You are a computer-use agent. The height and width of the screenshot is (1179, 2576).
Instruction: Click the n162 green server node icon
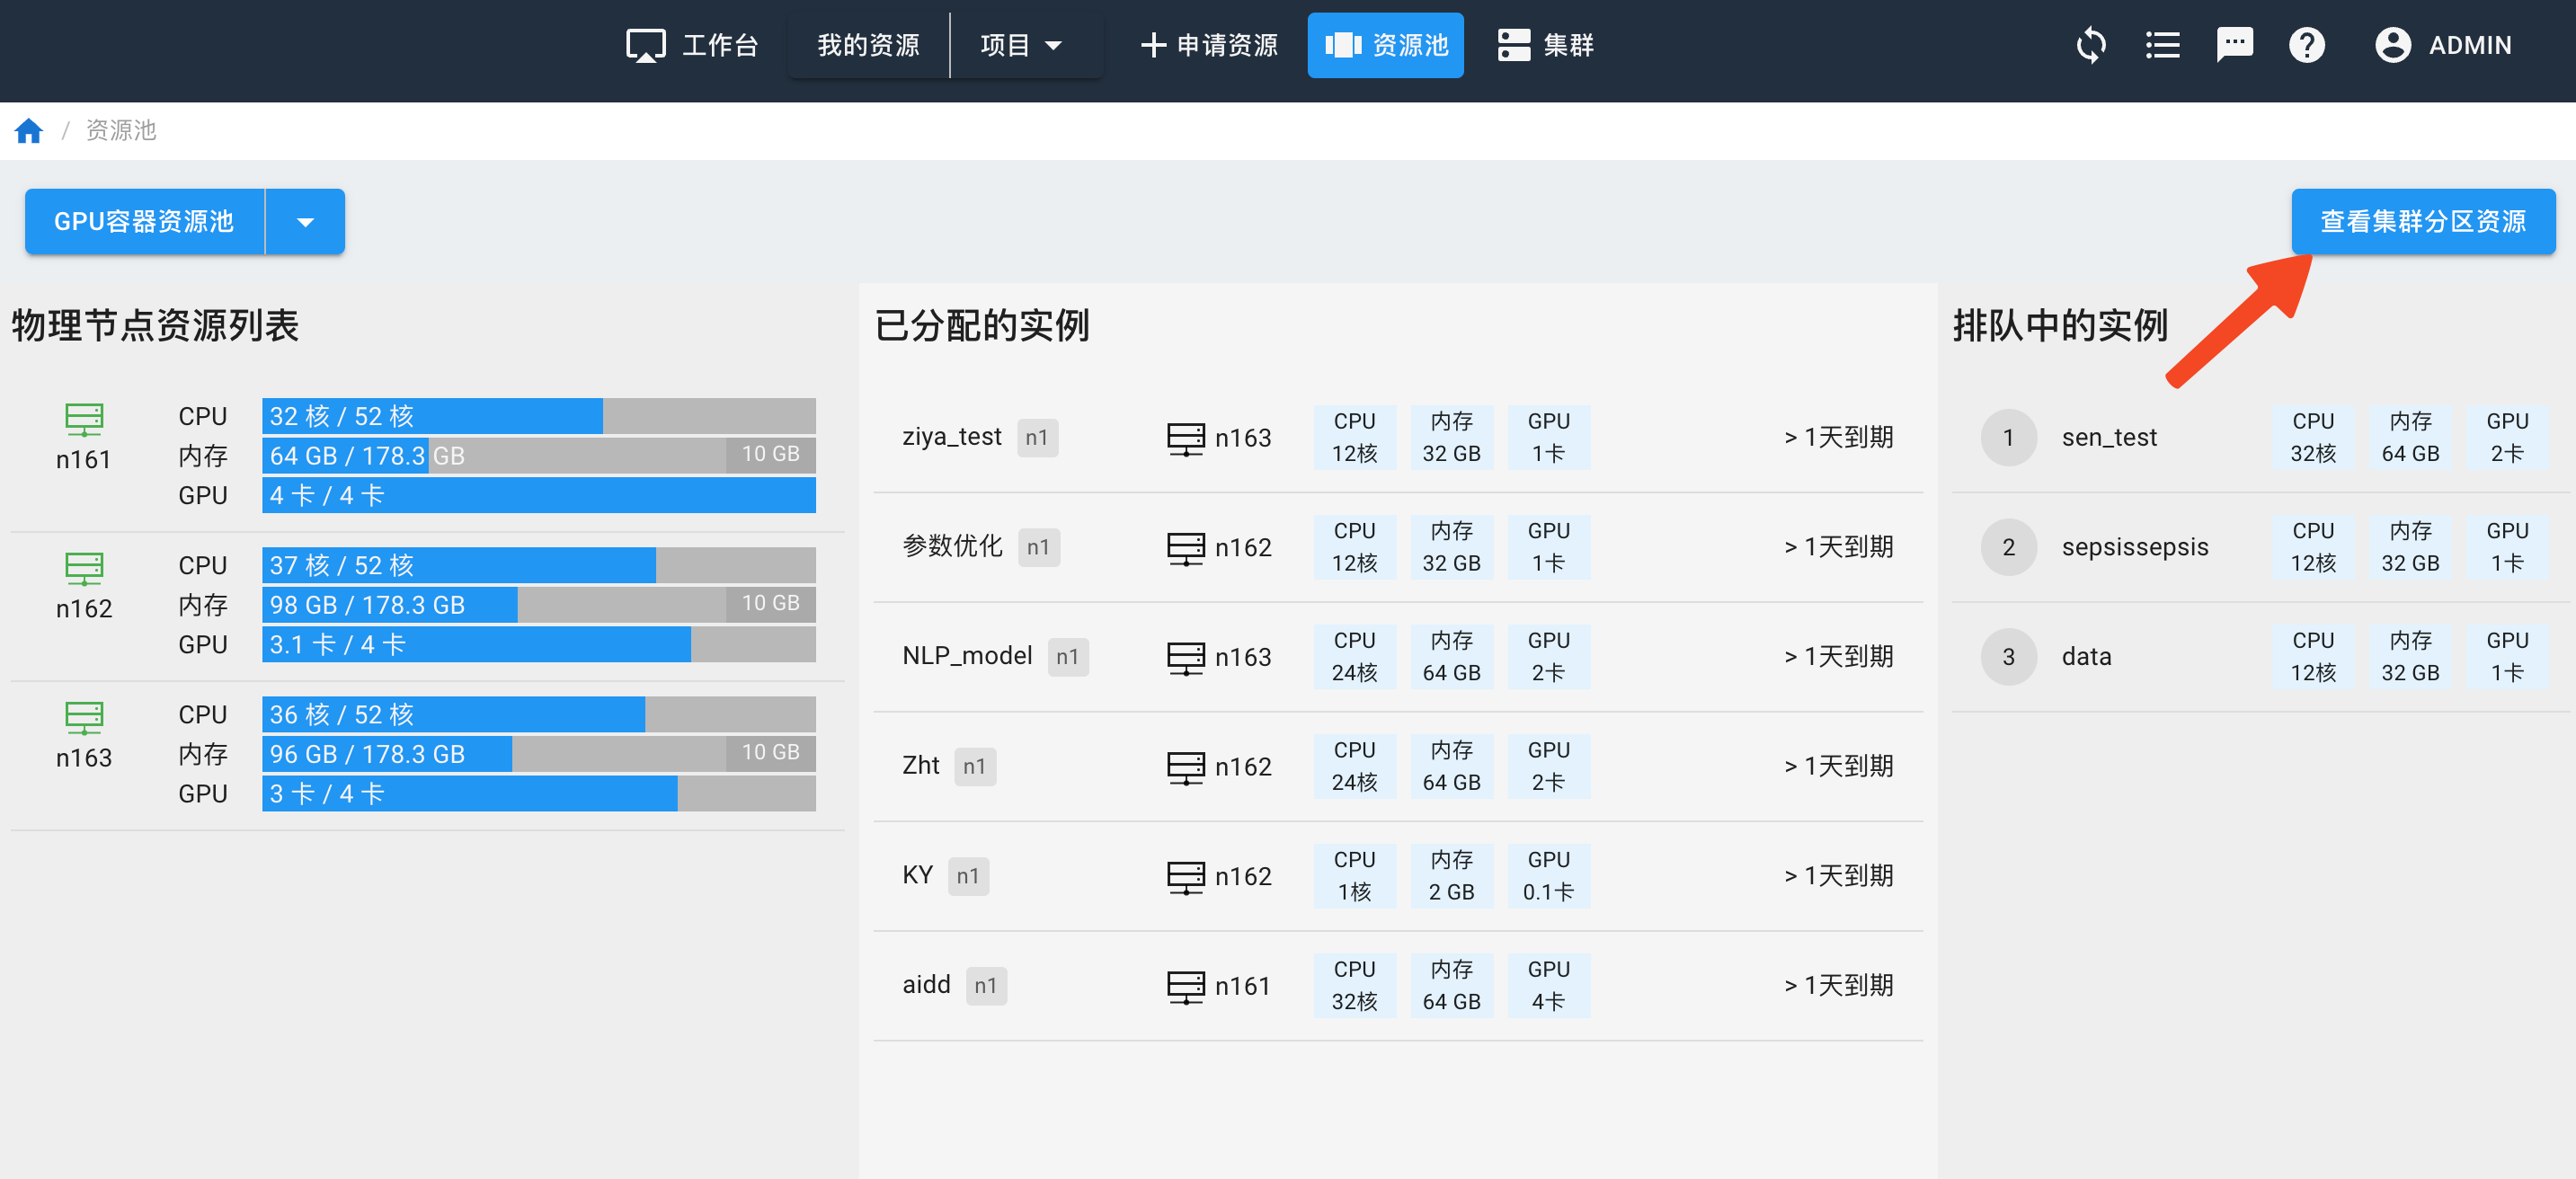click(x=84, y=568)
